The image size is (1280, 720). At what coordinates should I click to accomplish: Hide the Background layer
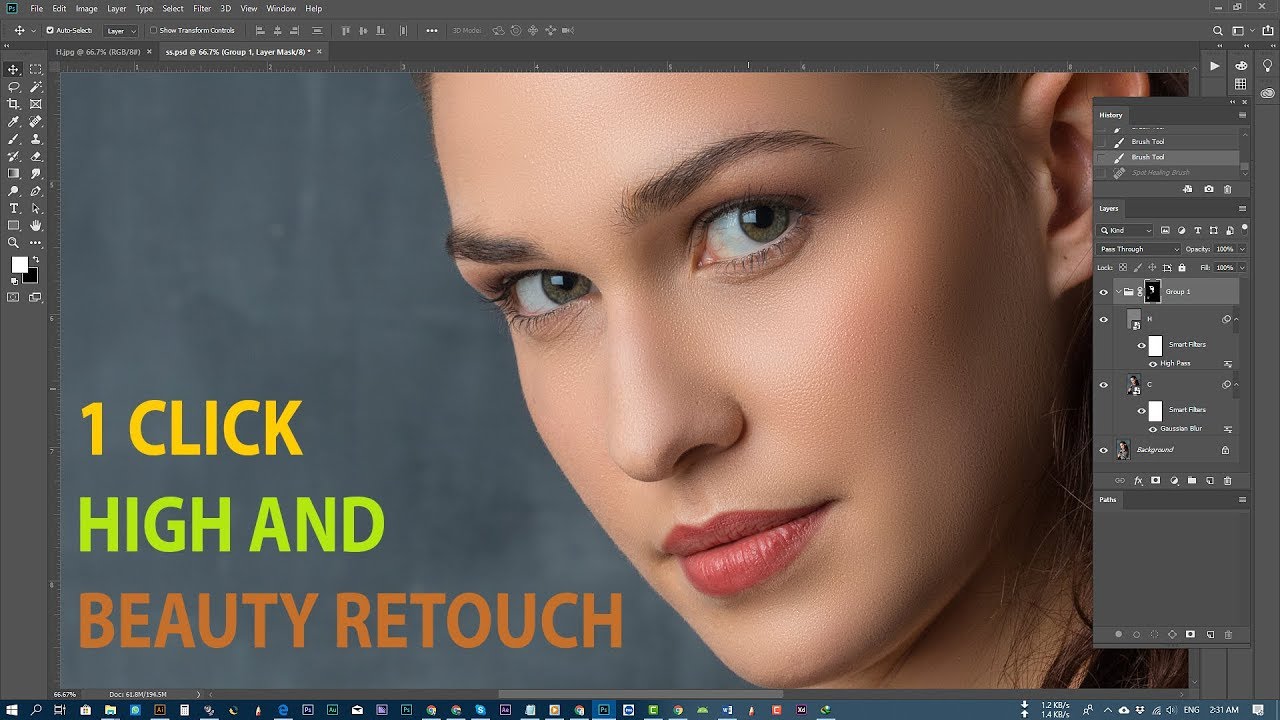coord(1104,449)
